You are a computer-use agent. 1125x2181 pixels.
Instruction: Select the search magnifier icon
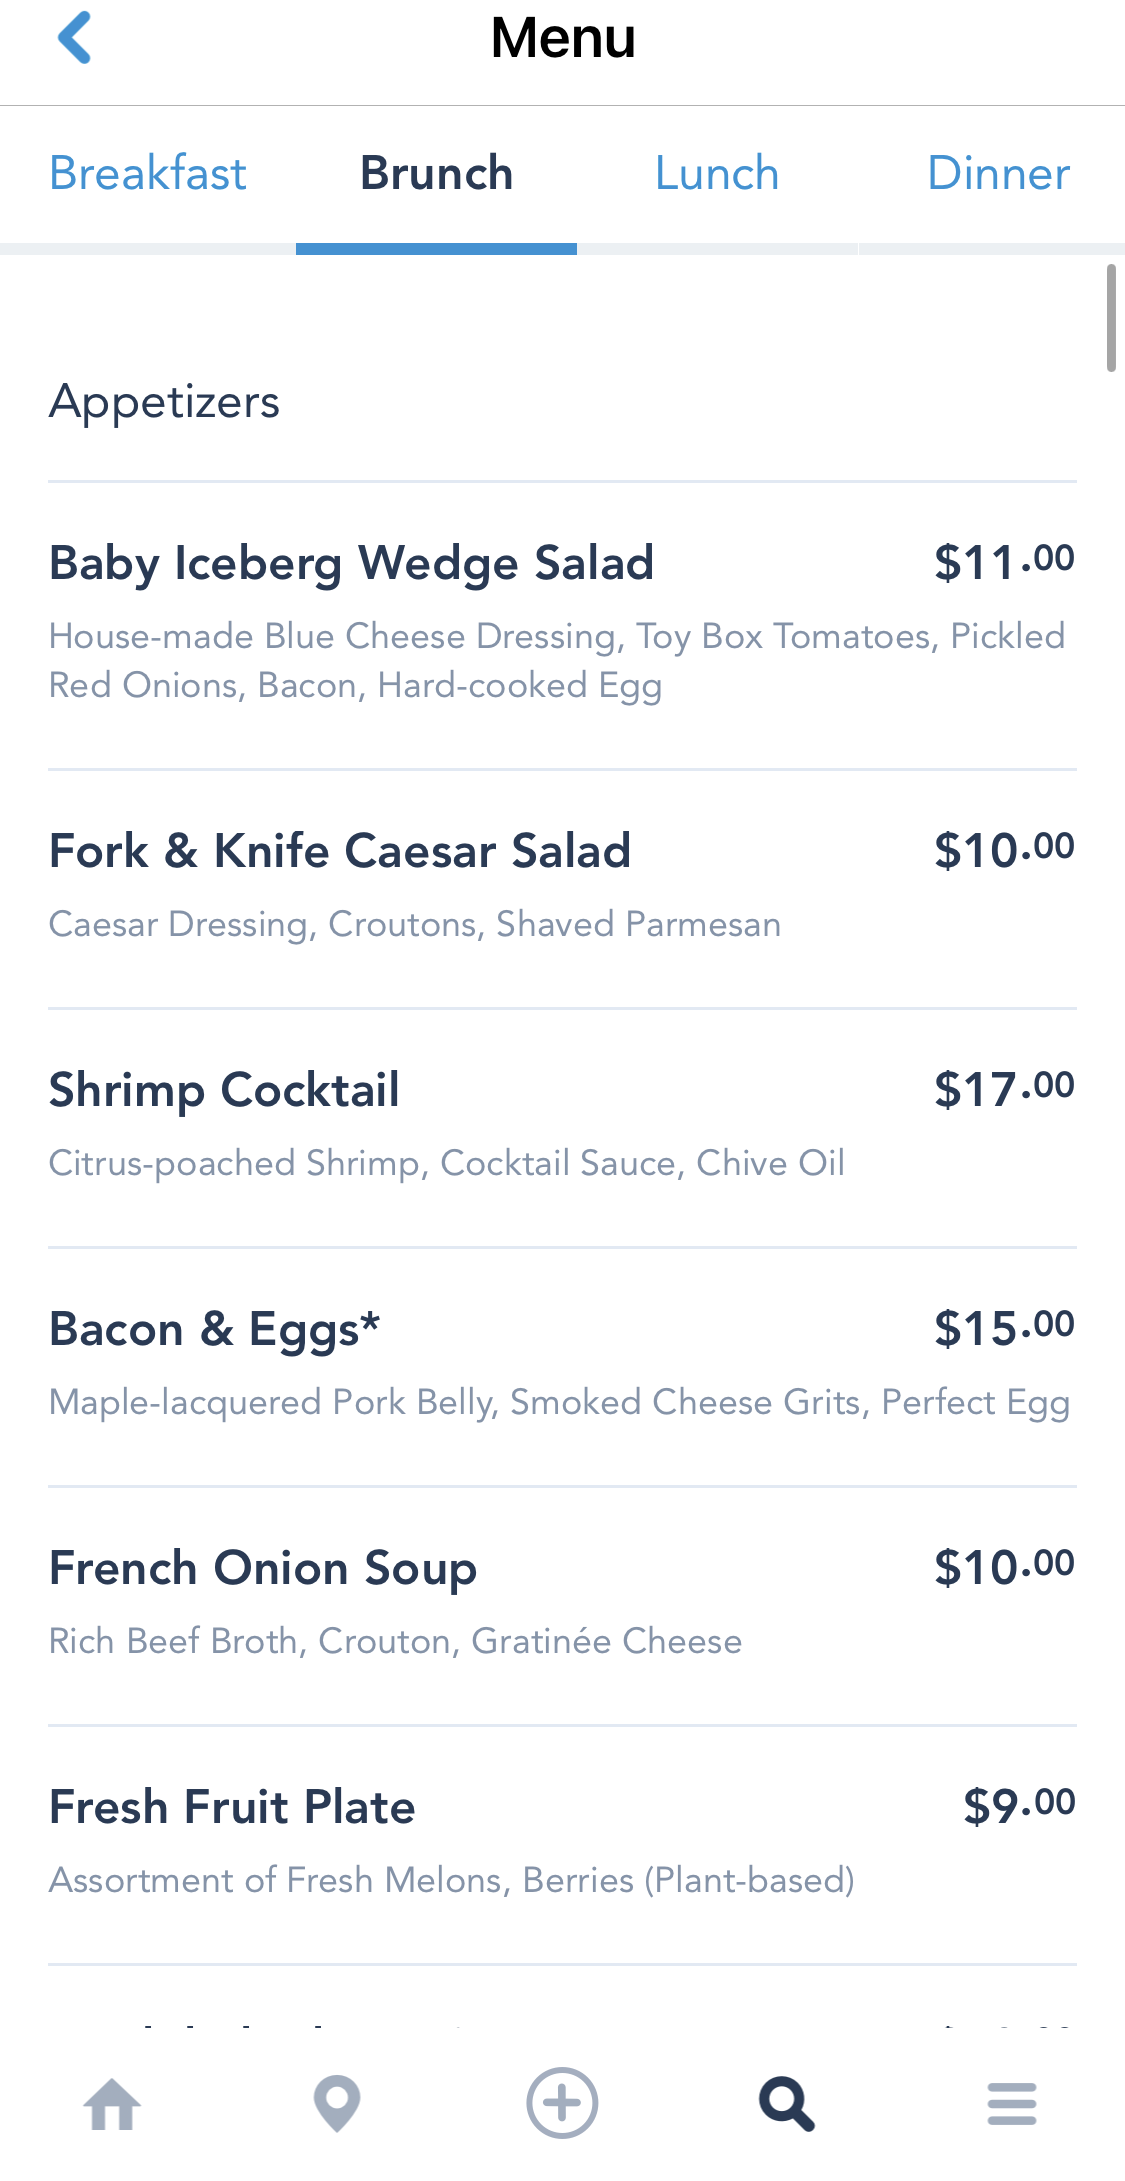tap(787, 2104)
